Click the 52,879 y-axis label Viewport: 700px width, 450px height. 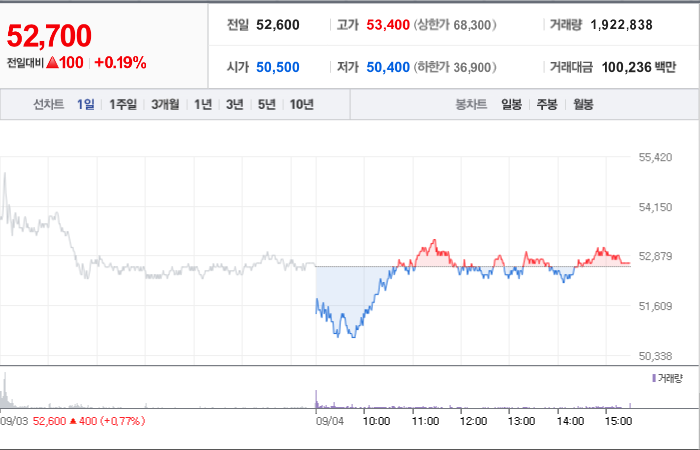click(x=655, y=256)
